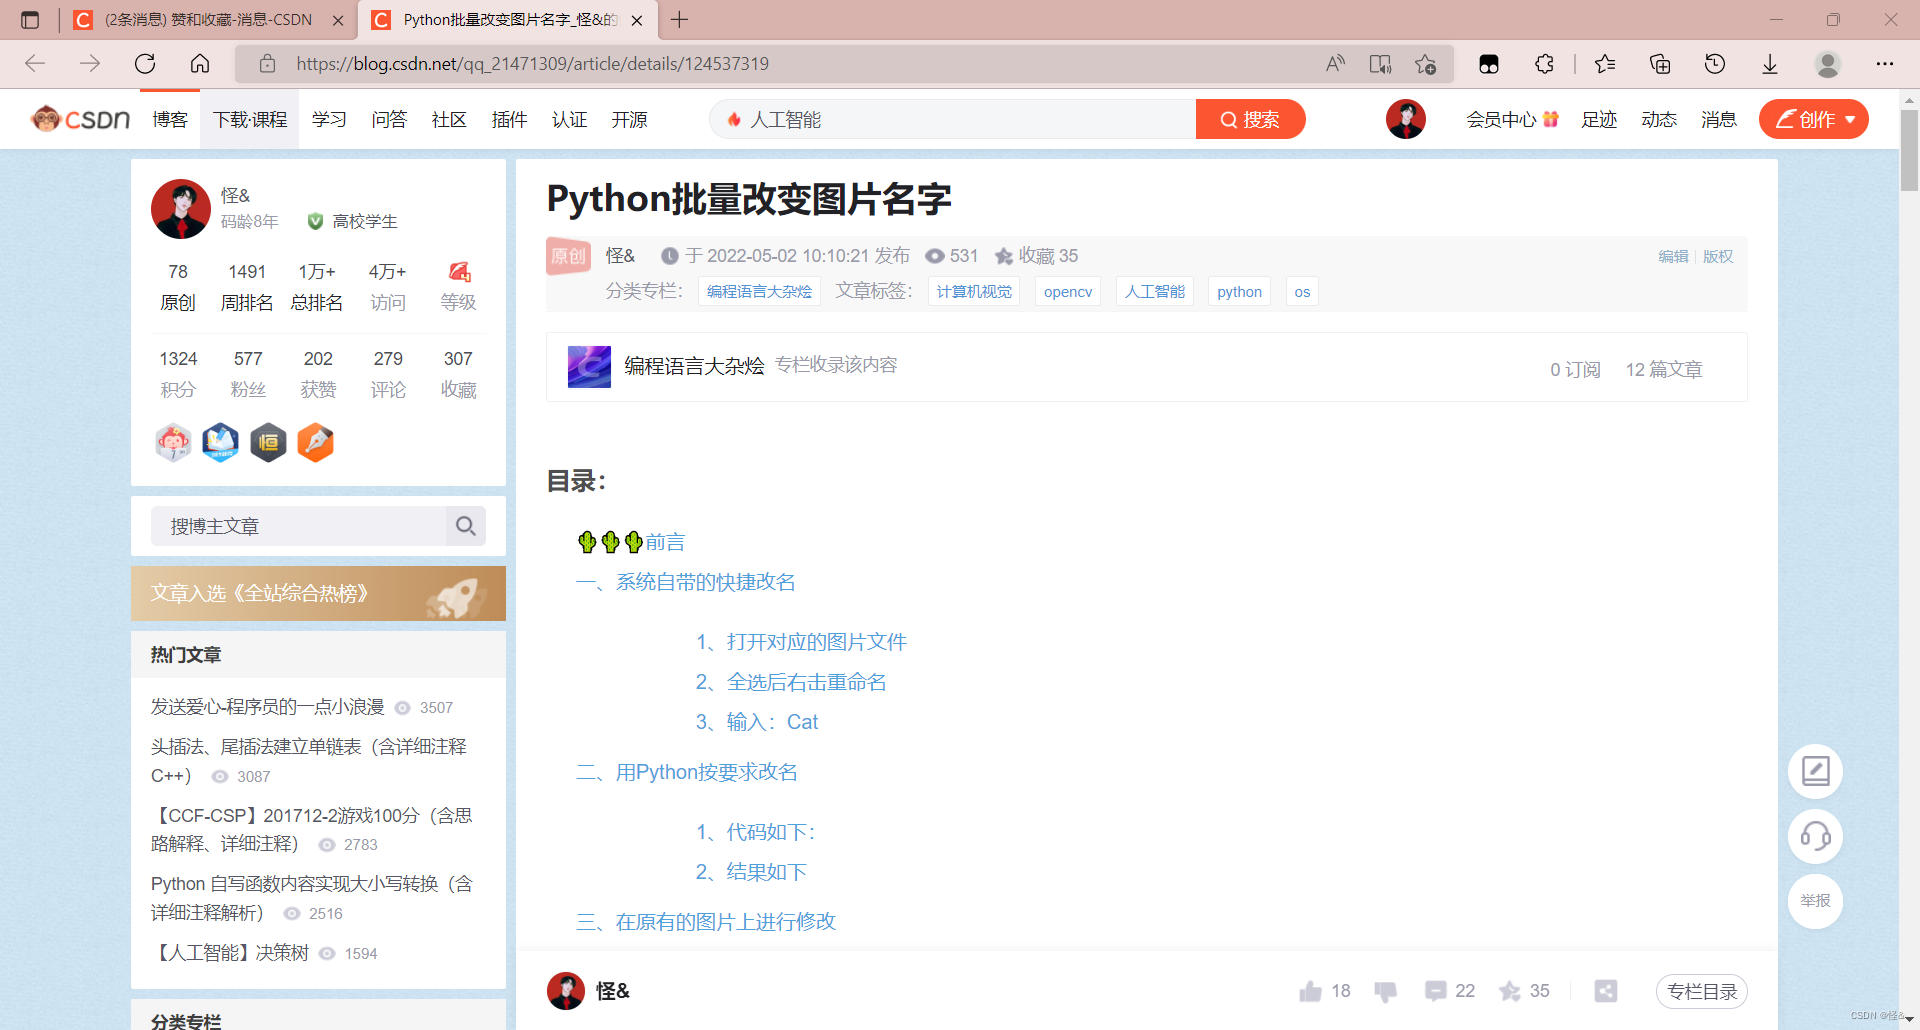Click the headset customer service icon

pos(1815,837)
